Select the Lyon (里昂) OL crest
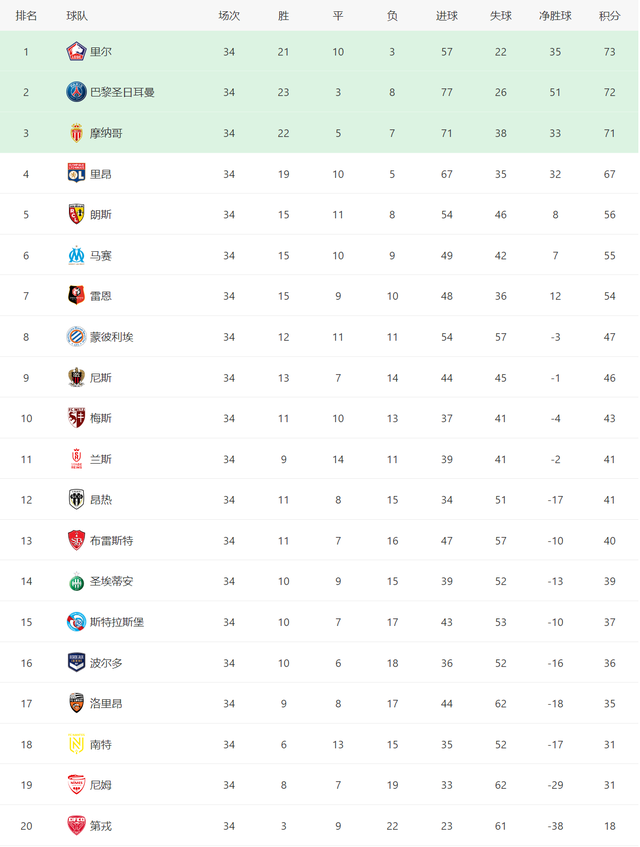 pos(76,174)
